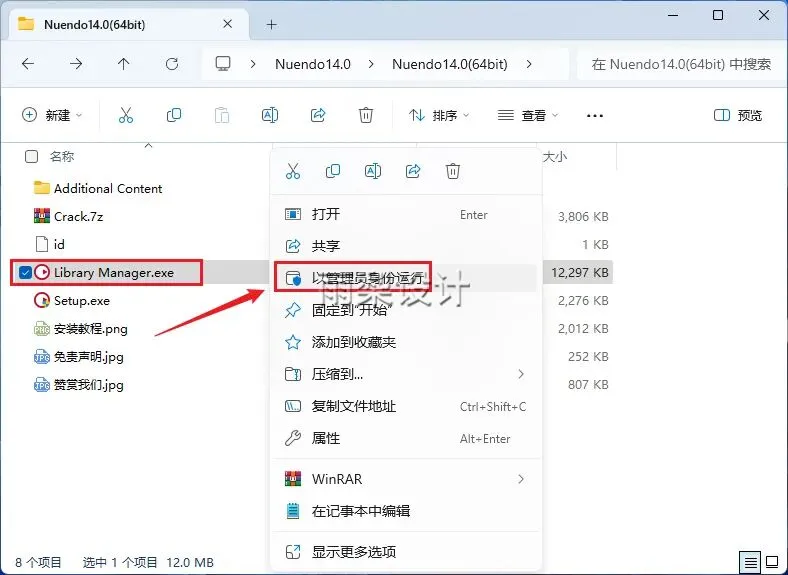
Task: Click the 名称 column header
Action: pyautogui.click(x=62, y=157)
